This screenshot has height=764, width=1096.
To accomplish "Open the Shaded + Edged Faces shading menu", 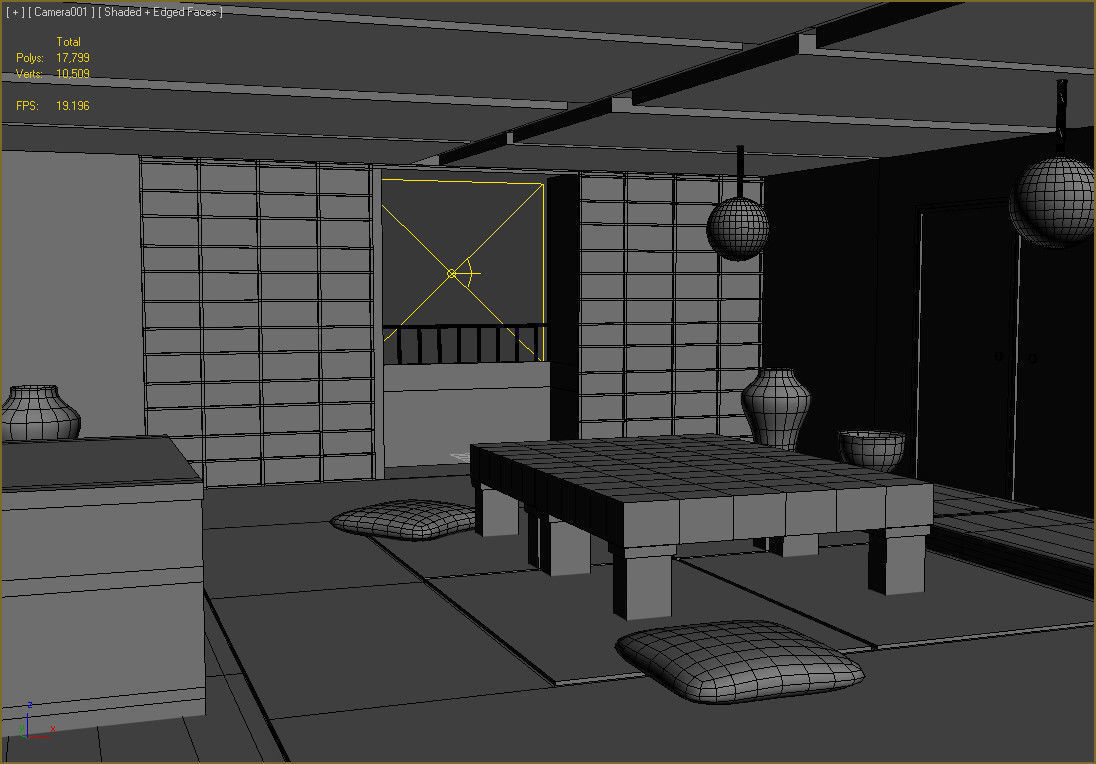I will pos(160,12).
